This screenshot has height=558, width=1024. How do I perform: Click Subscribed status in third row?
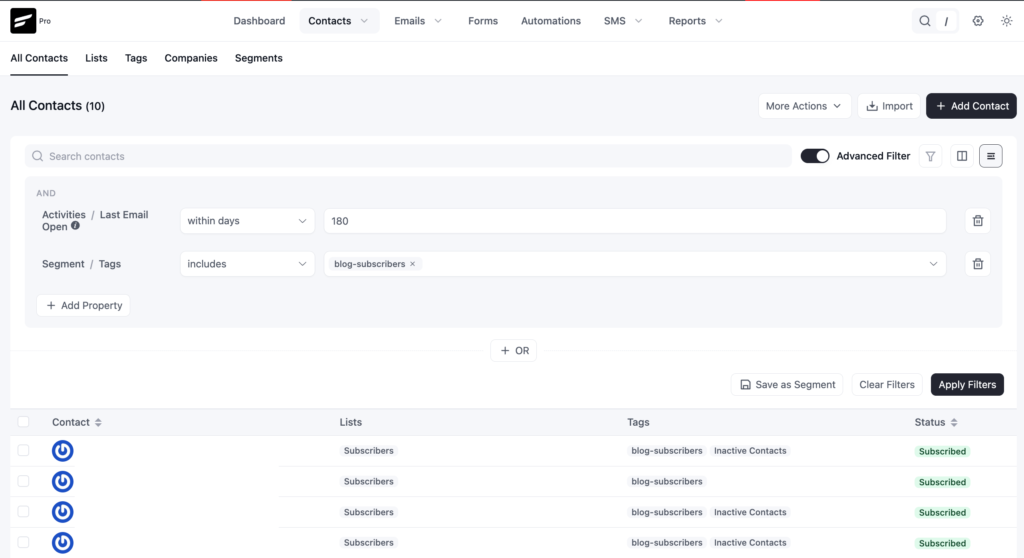click(x=942, y=512)
